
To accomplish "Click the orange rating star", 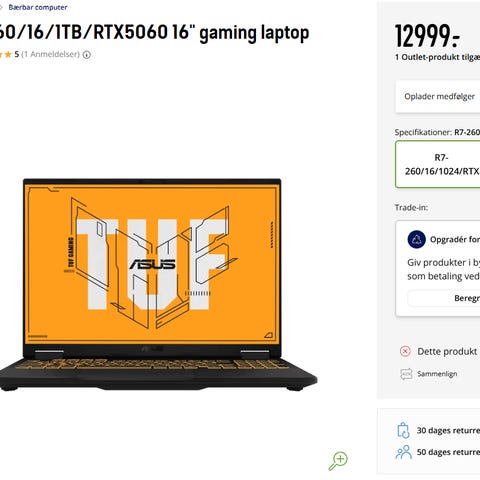I will coord(8,54).
